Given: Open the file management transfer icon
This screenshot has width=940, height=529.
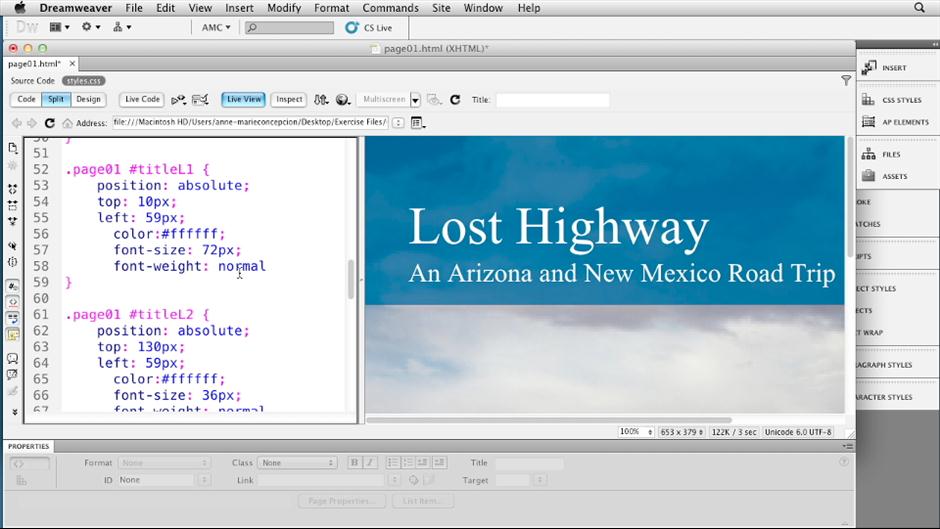Looking at the screenshot, I should (x=321, y=100).
